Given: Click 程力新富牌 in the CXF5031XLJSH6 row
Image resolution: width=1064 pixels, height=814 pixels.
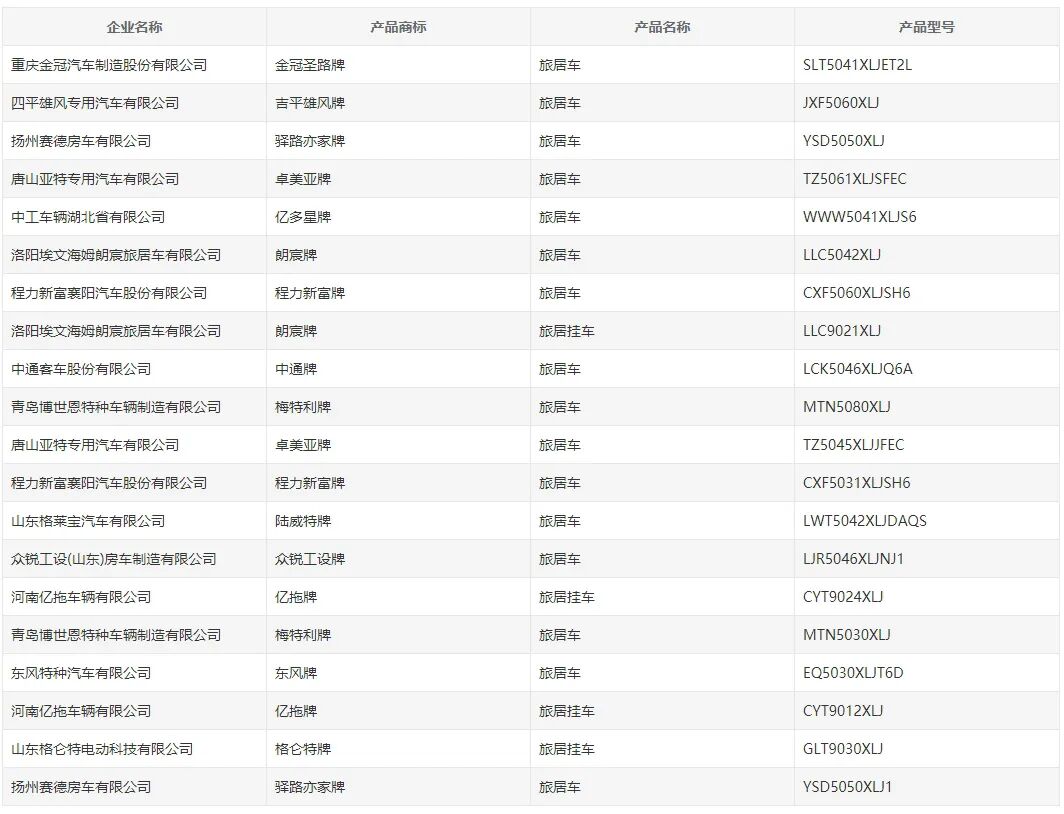Looking at the screenshot, I should point(310,483).
